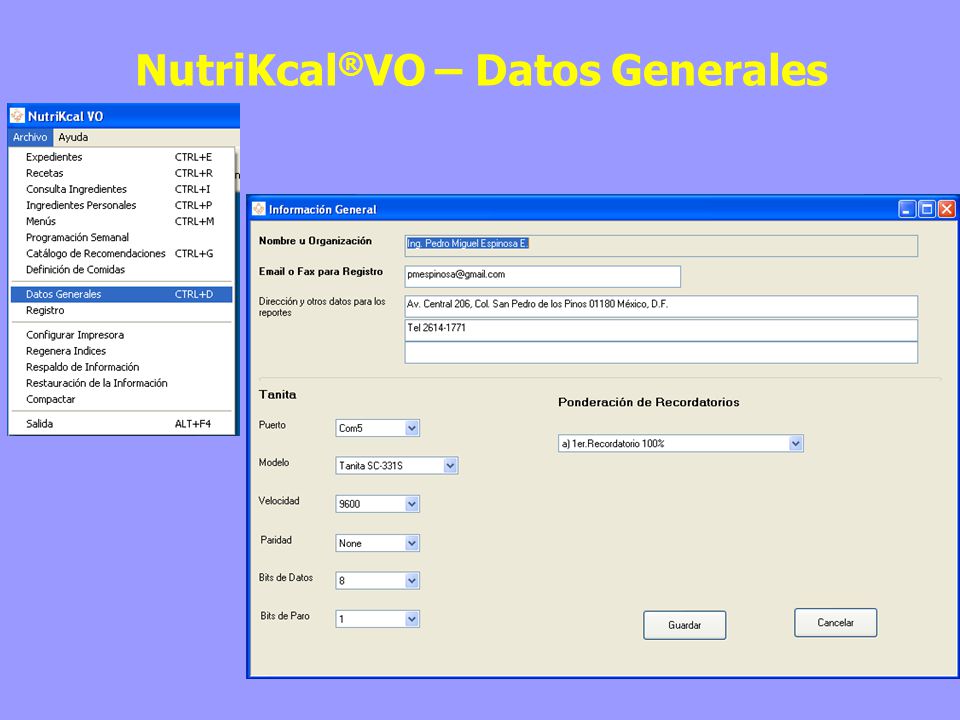960x720 pixels.
Task: Select Consulta Ingredientes menu item
Action: pyautogui.click(x=121, y=189)
